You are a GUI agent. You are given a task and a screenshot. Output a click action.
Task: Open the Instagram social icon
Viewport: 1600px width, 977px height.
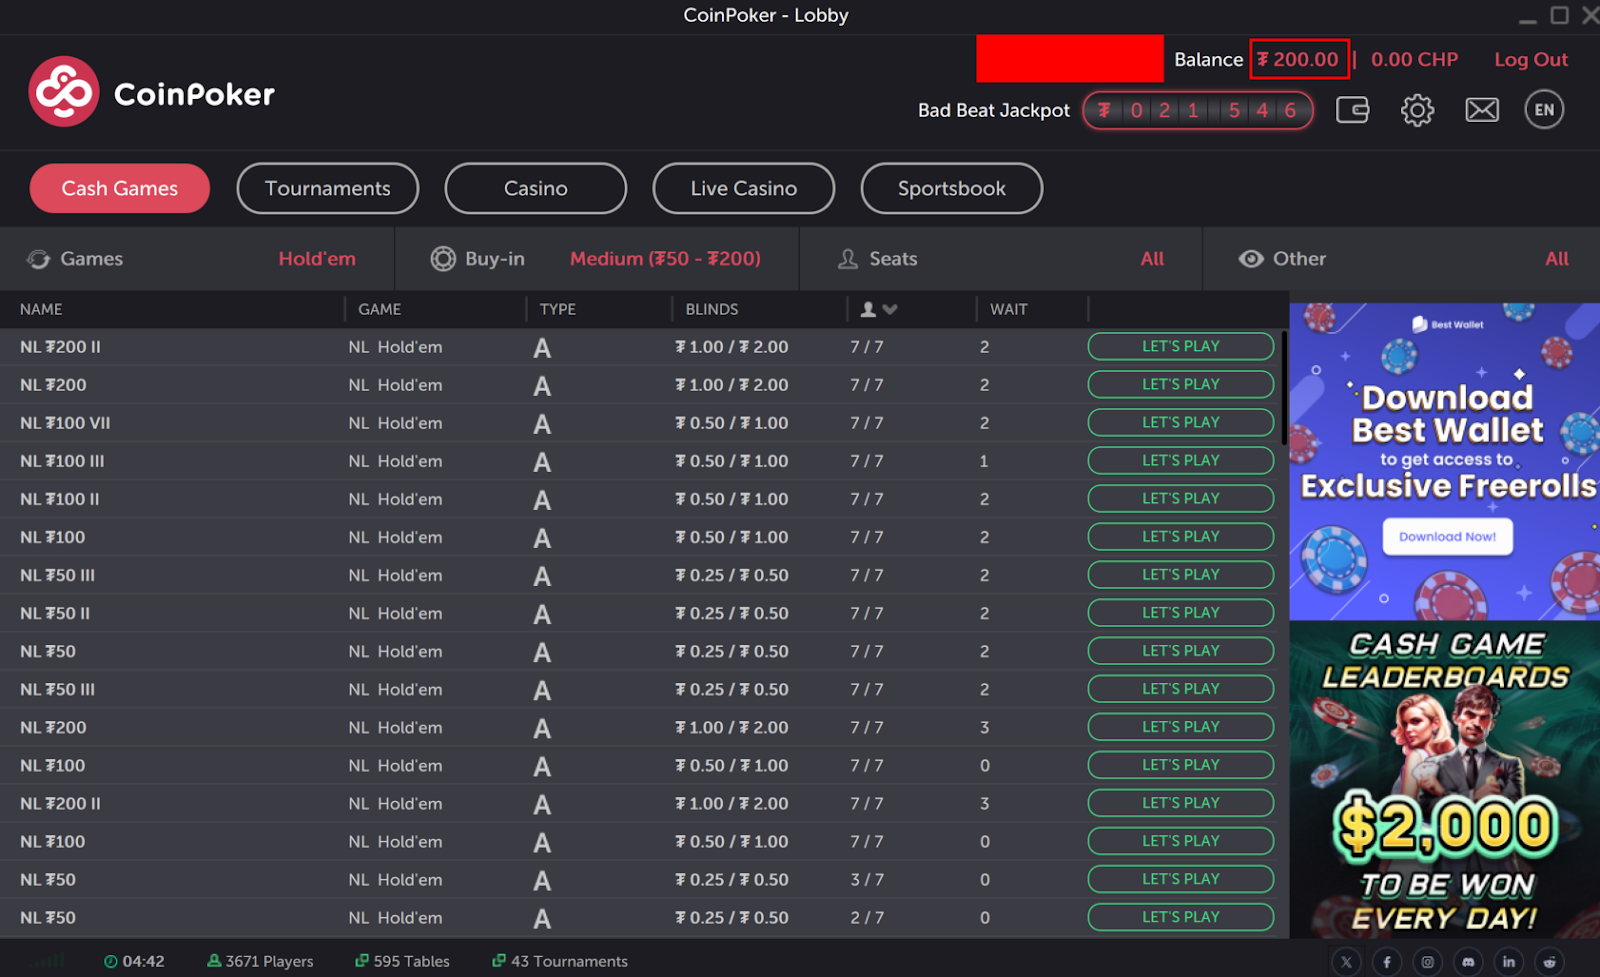1428,962
